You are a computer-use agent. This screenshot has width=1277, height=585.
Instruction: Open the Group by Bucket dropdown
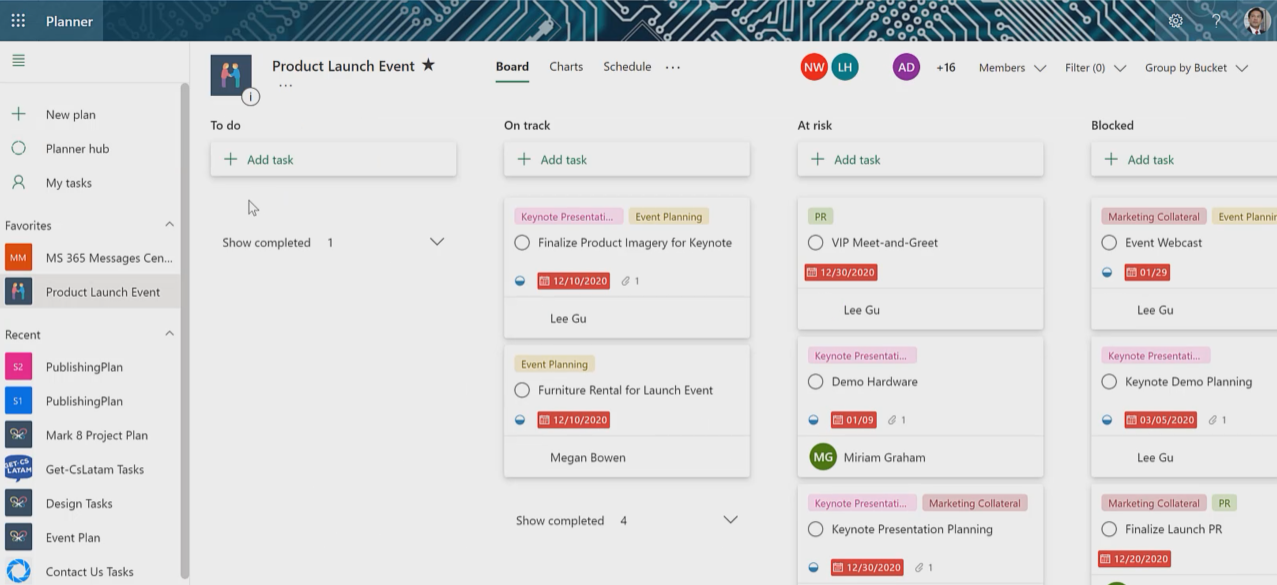[1196, 68]
